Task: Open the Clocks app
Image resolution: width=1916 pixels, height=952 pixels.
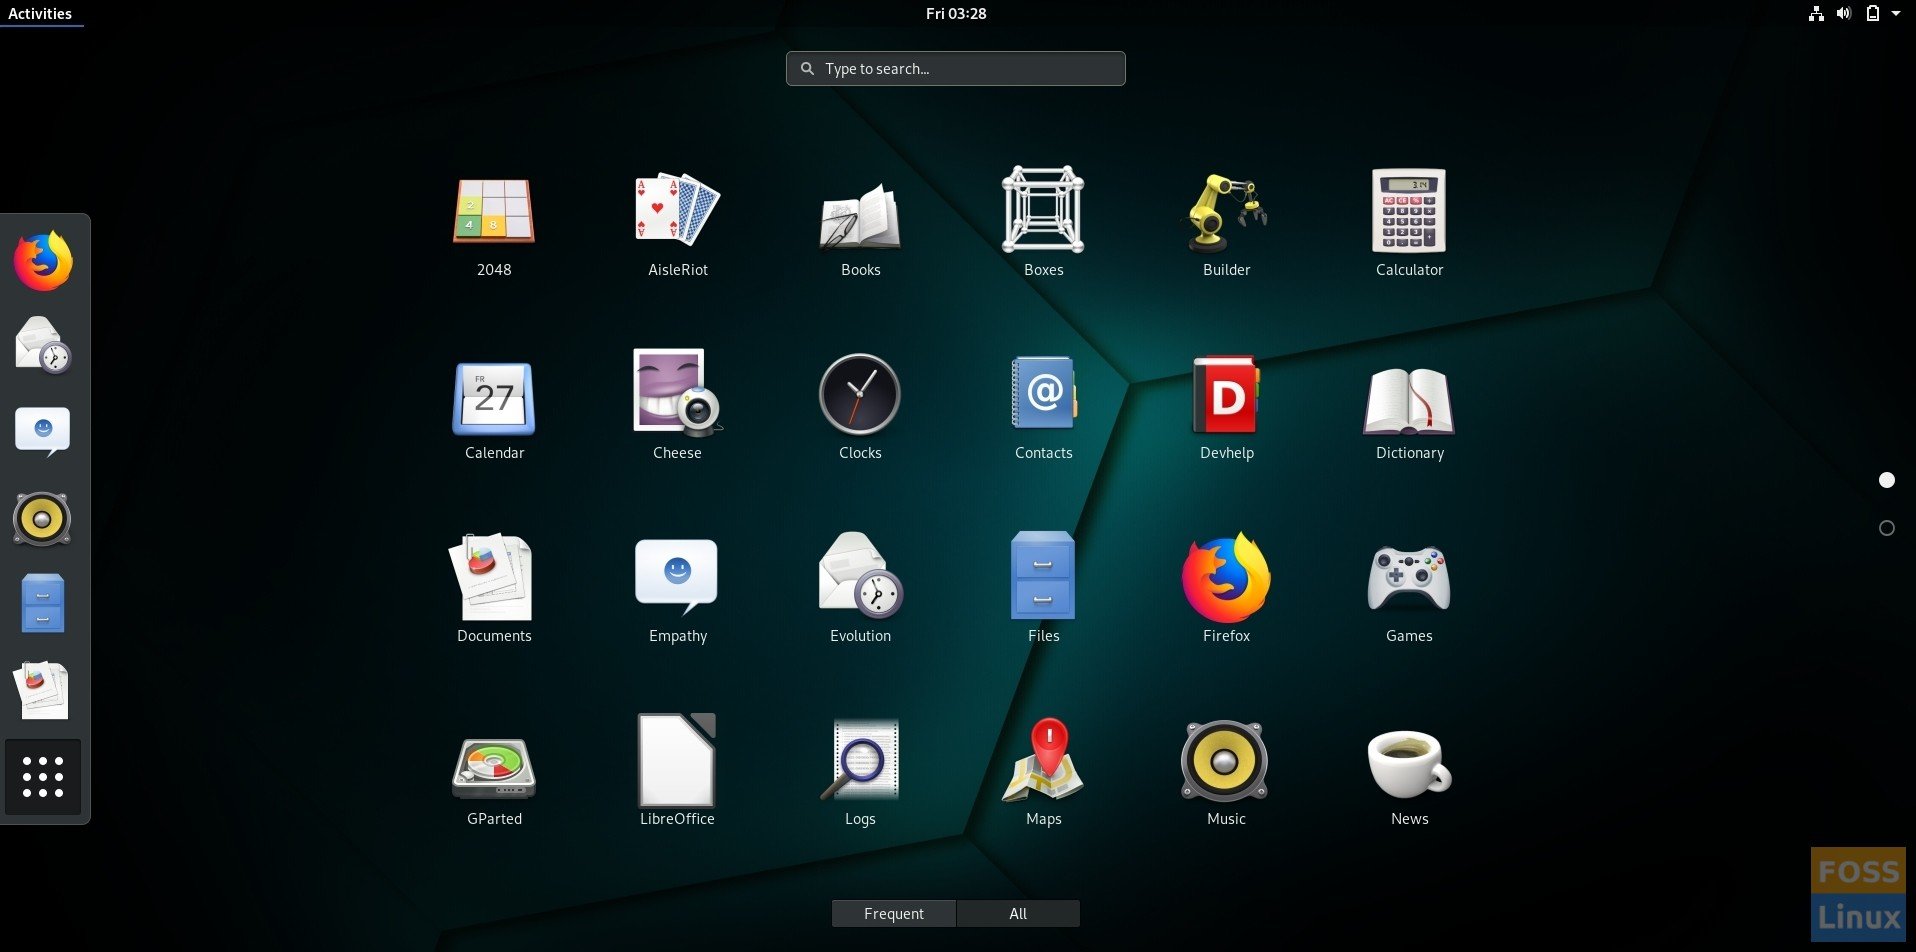Action: [x=860, y=394]
